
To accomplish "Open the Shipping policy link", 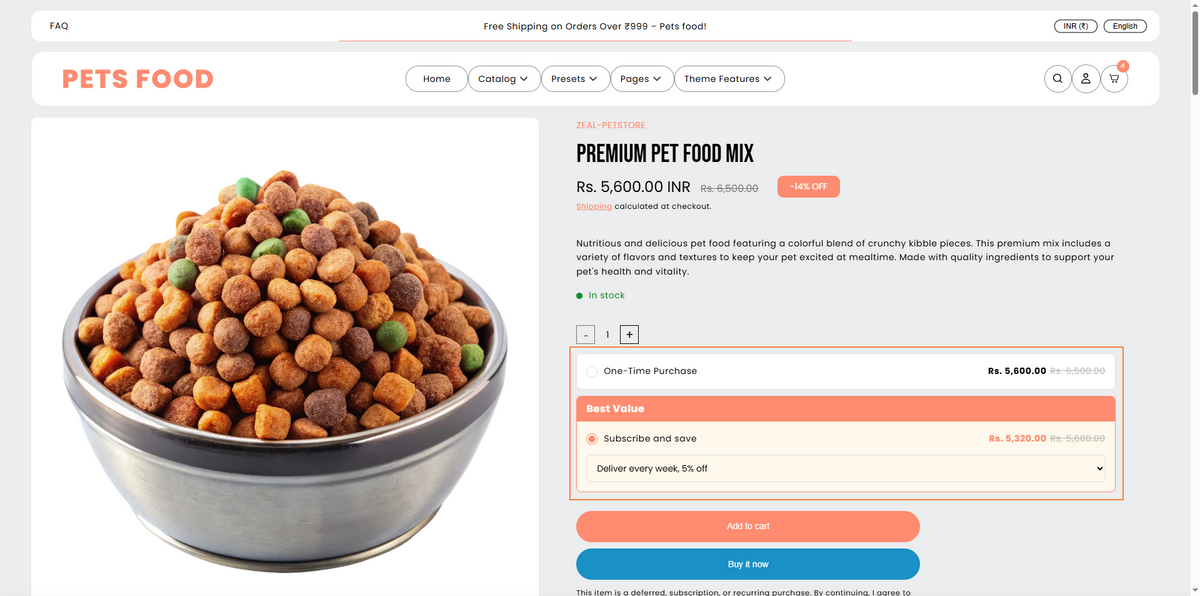I will pos(594,206).
